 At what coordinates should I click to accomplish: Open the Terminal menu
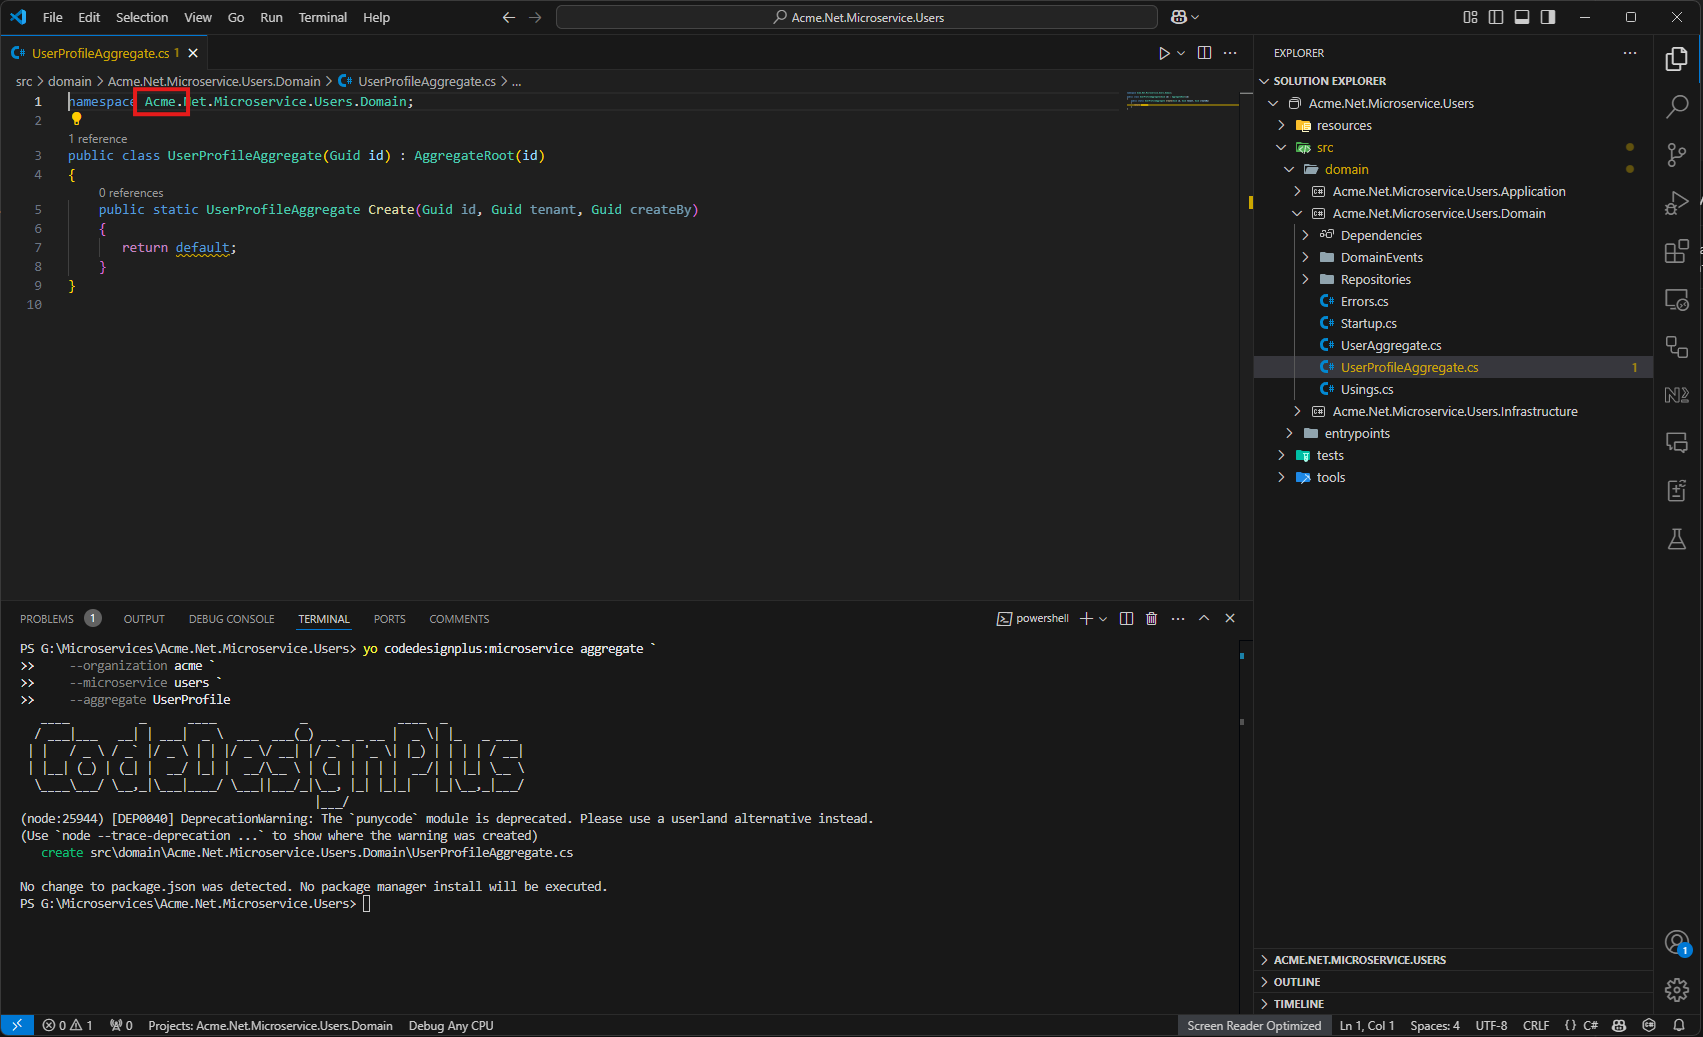click(x=322, y=17)
